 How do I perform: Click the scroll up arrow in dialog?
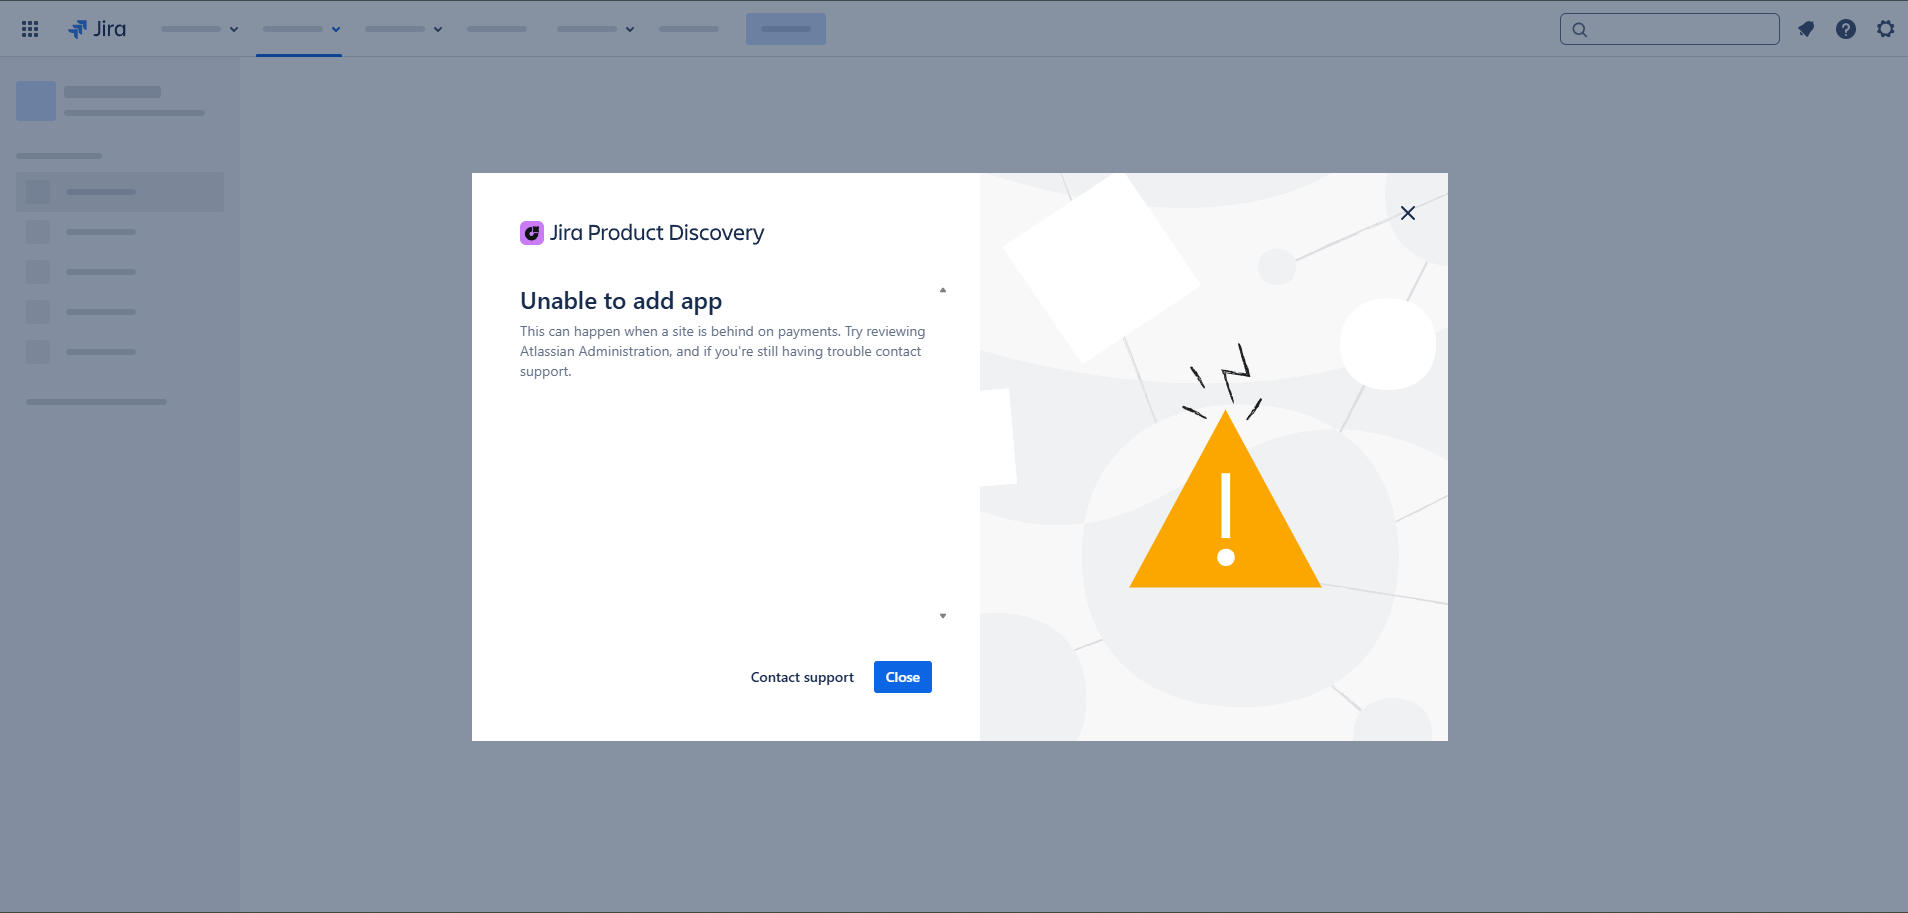pos(943,290)
